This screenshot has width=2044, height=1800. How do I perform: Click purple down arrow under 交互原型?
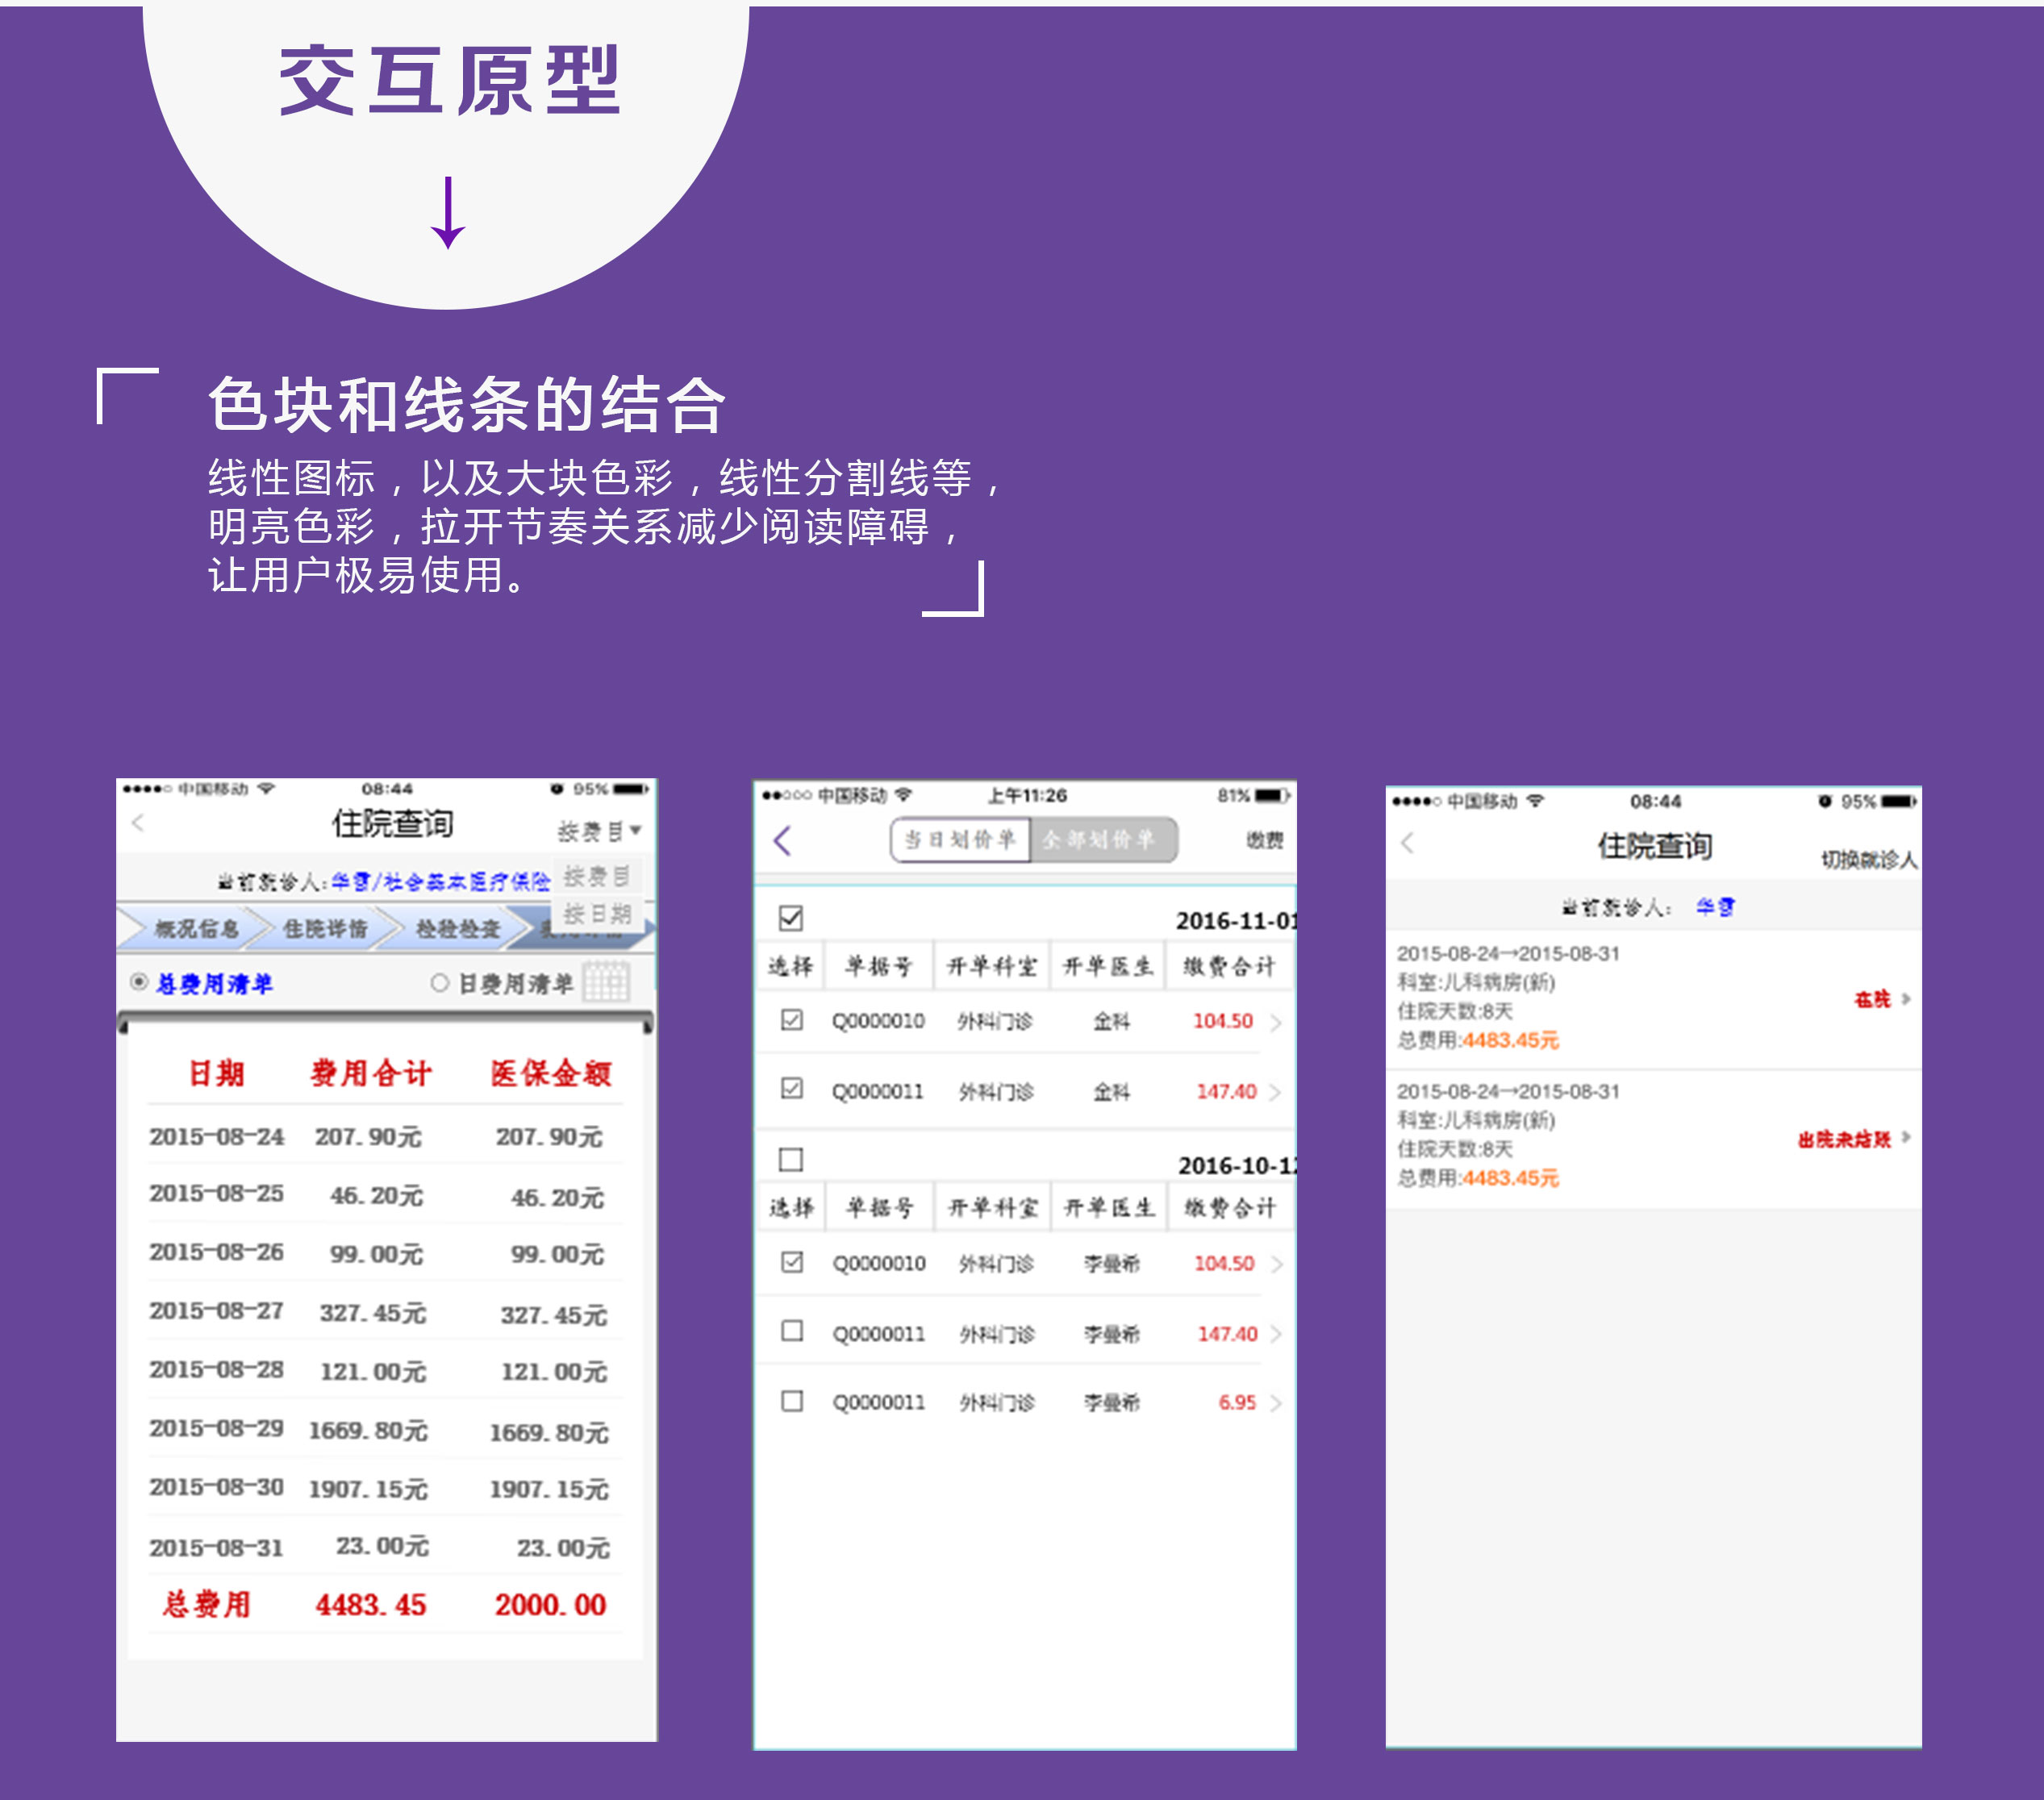coord(448,213)
